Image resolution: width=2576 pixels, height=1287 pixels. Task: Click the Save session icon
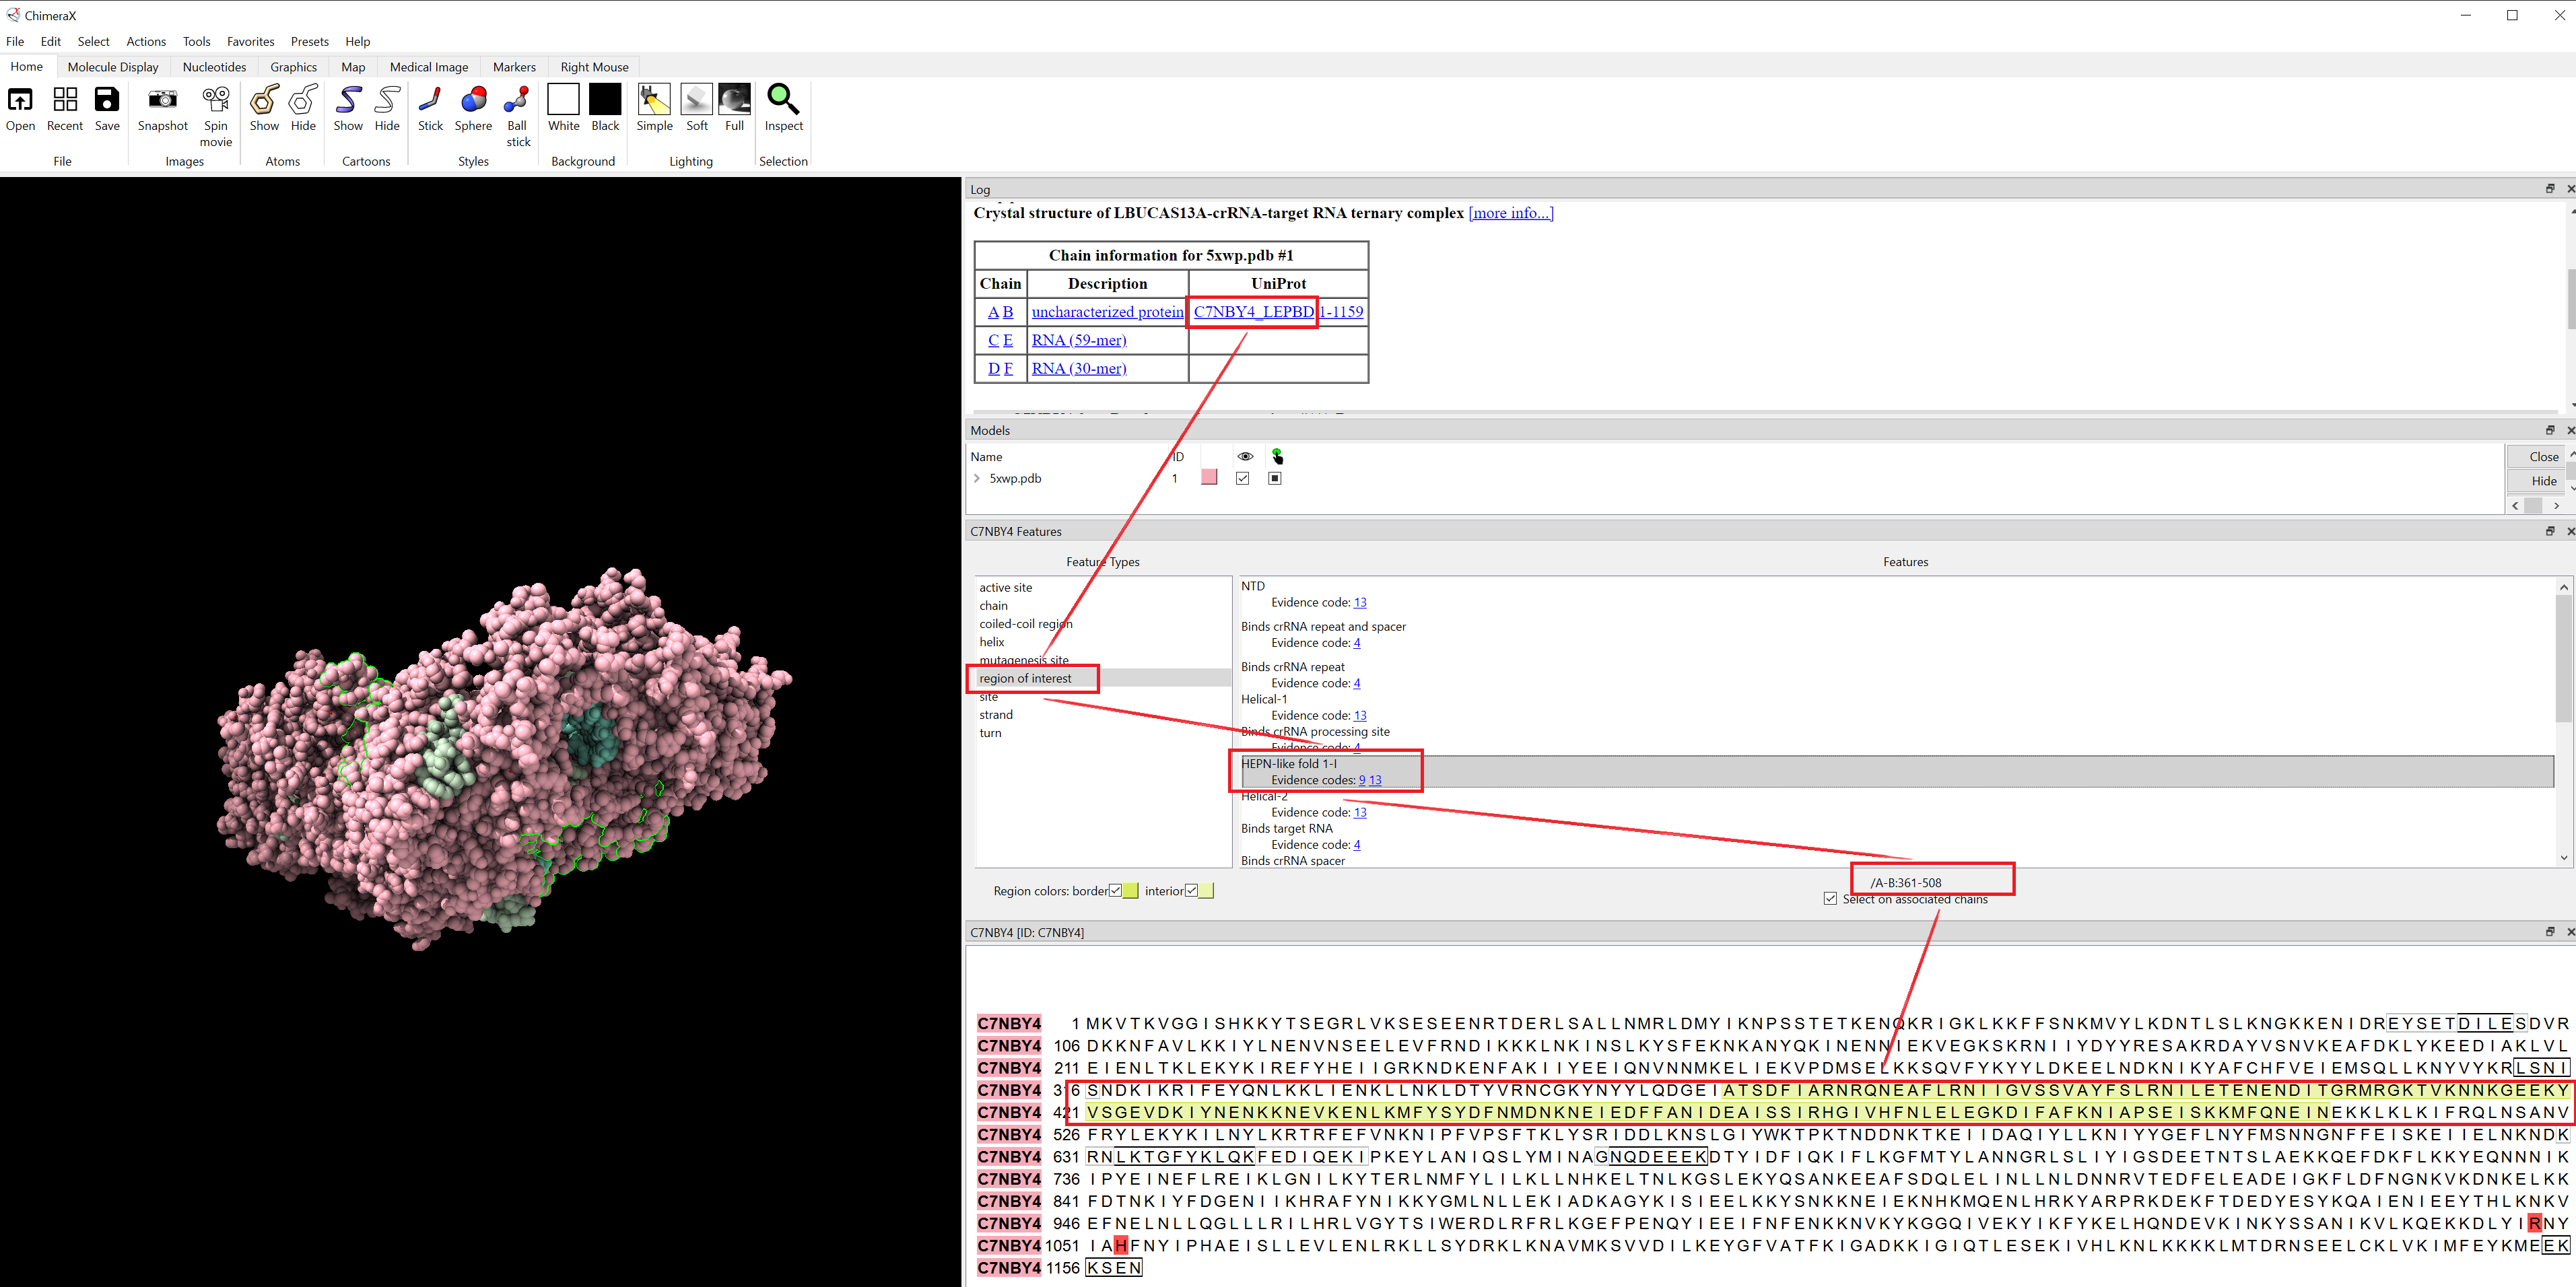click(107, 99)
